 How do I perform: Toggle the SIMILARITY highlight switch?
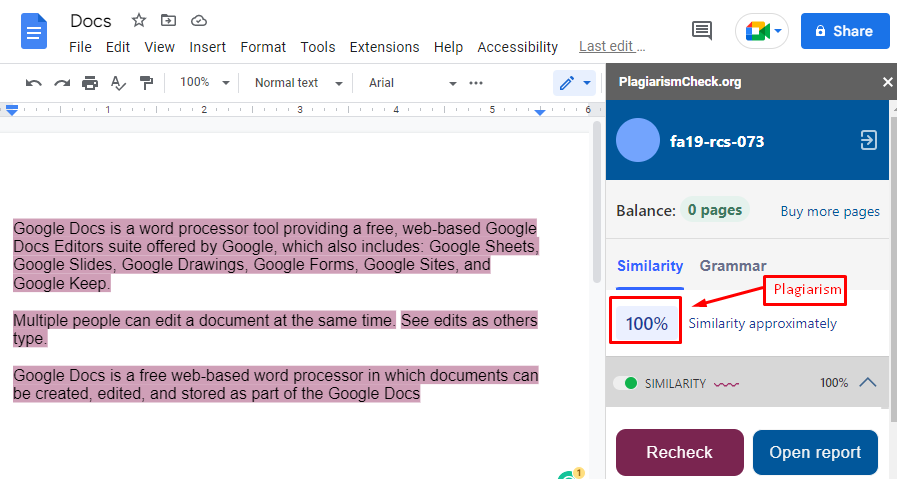(625, 383)
